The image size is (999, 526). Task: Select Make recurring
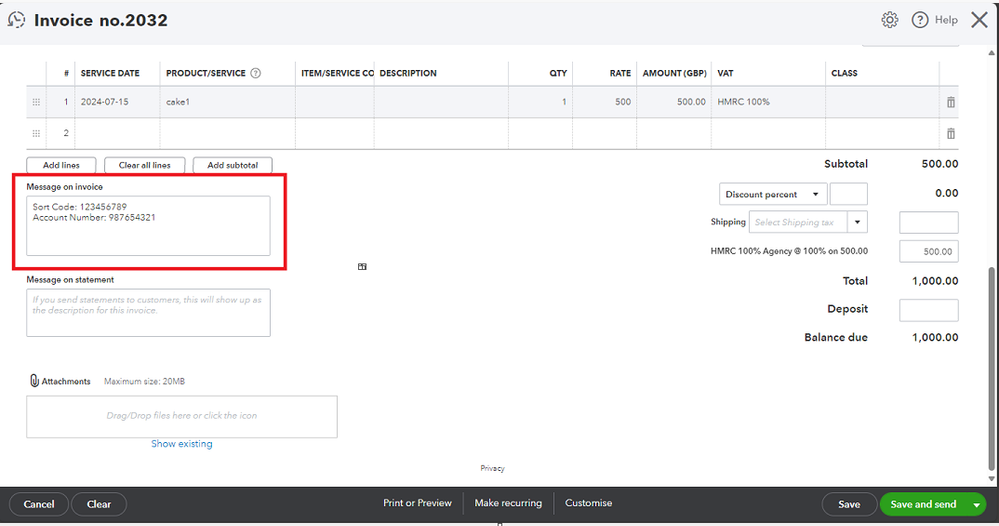click(x=508, y=503)
